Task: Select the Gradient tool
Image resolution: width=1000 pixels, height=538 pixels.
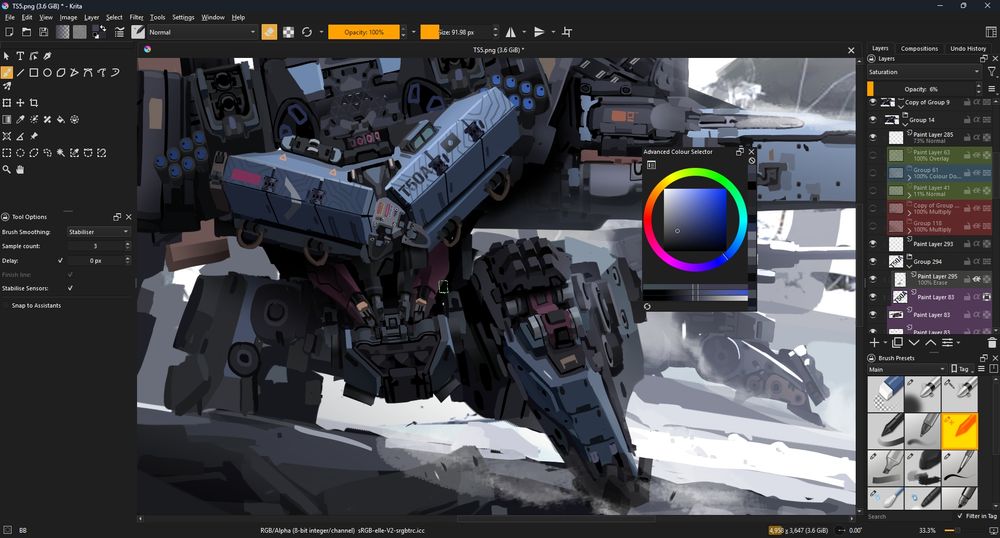Action: pyautogui.click(x=6, y=119)
